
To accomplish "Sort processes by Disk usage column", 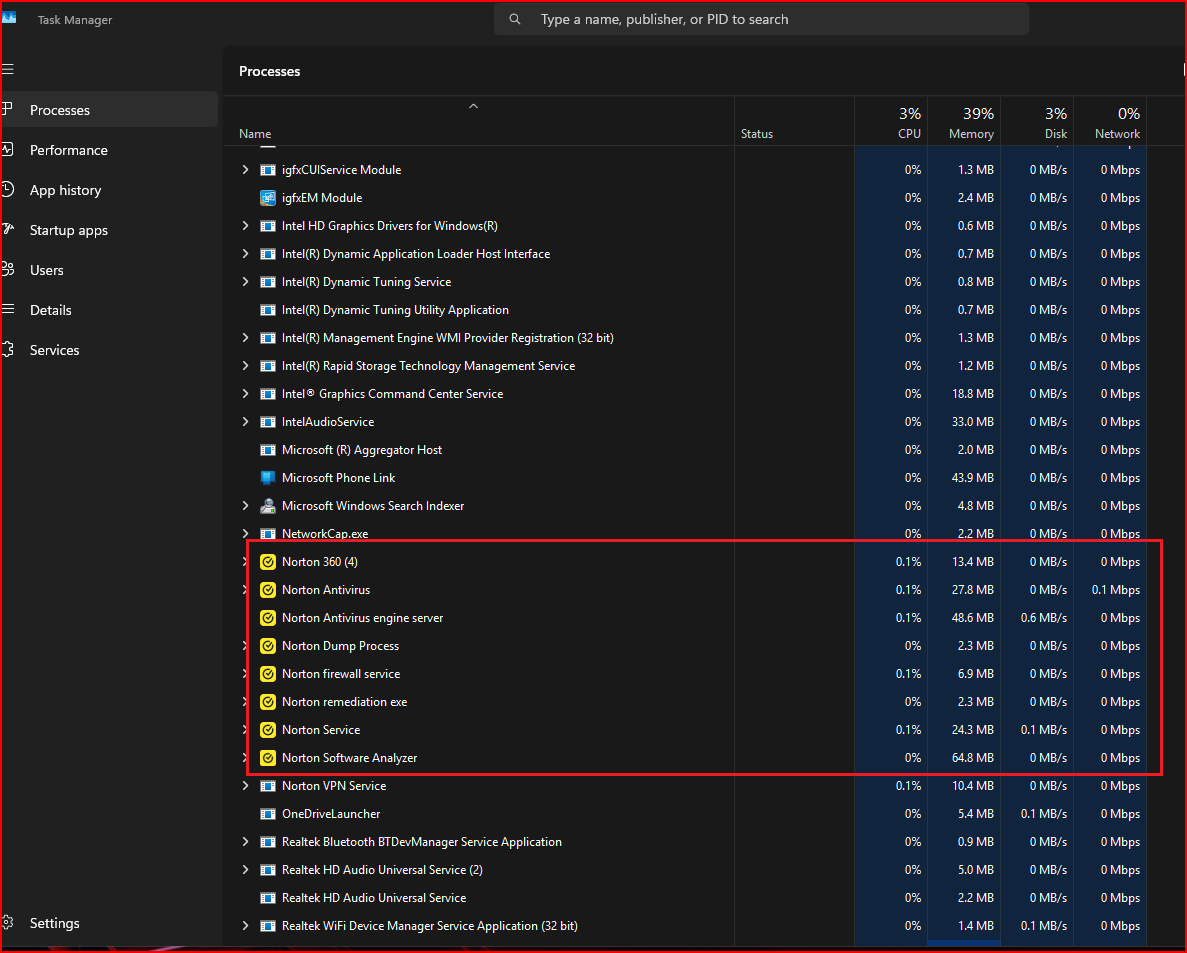I will click(1037, 121).
